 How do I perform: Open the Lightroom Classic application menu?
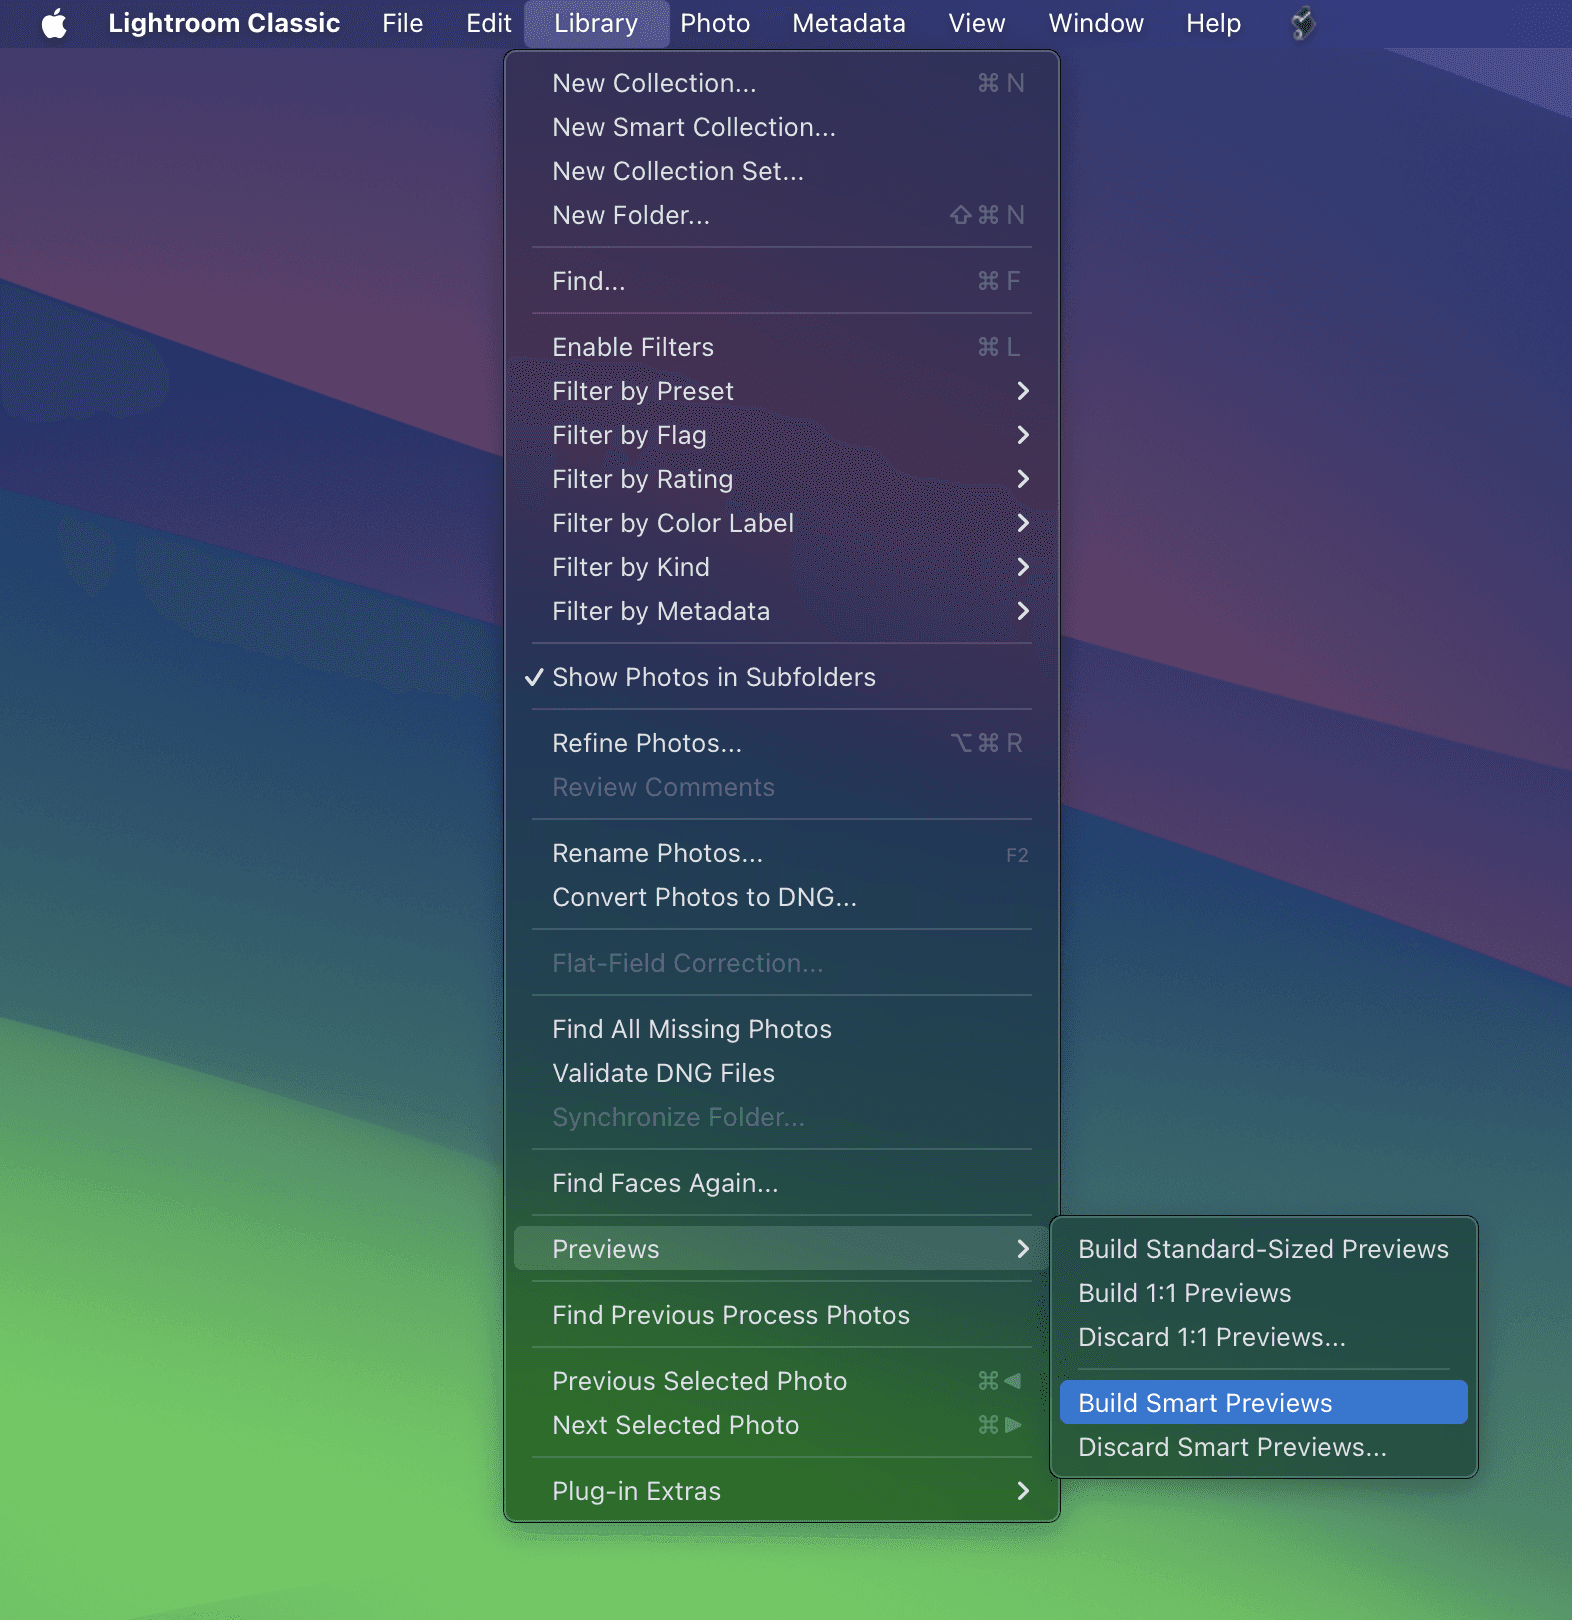(224, 23)
